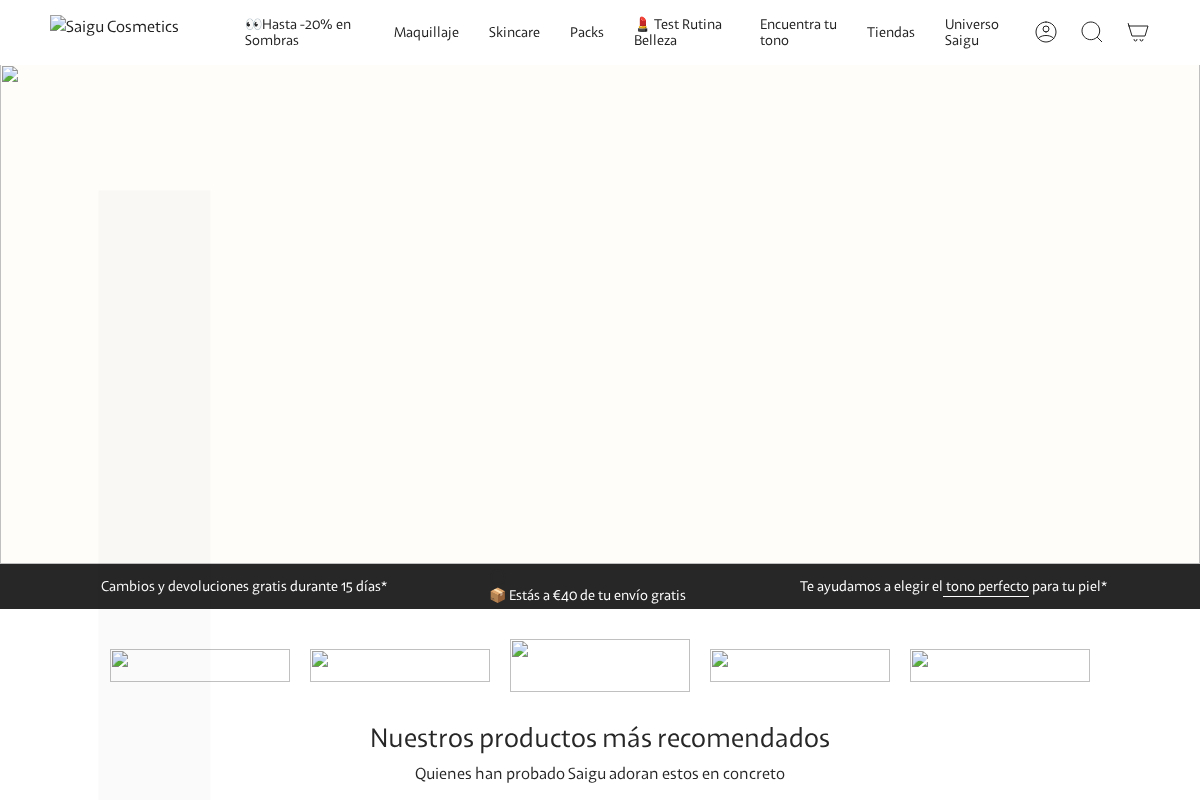Open Universo Saigu

click(971, 32)
